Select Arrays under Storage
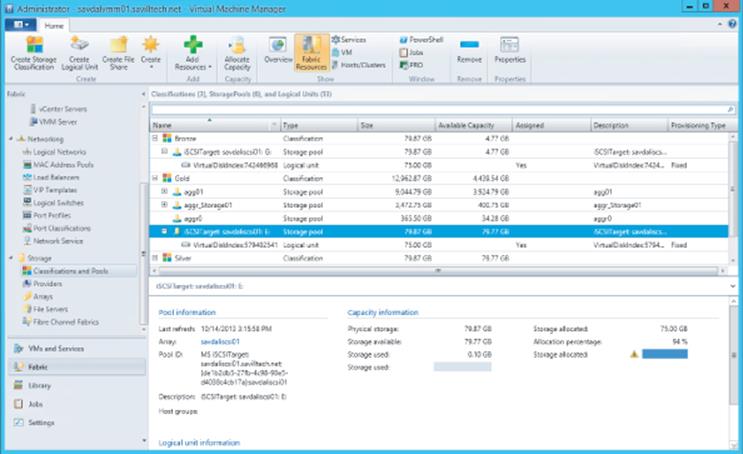The image size is (743, 454). click(x=38, y=296)
